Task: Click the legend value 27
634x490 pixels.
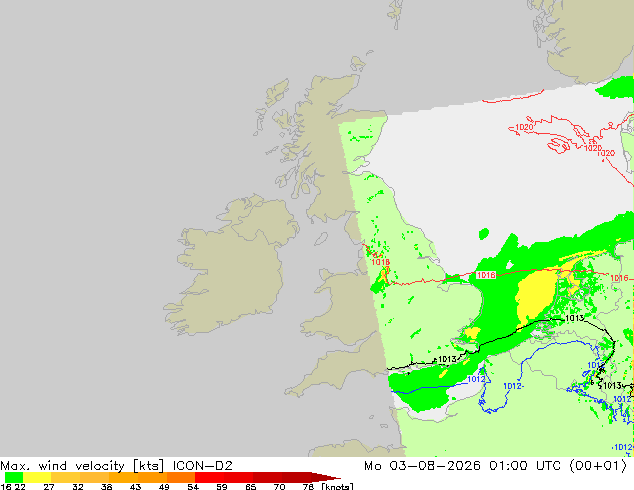Action: 49,486
